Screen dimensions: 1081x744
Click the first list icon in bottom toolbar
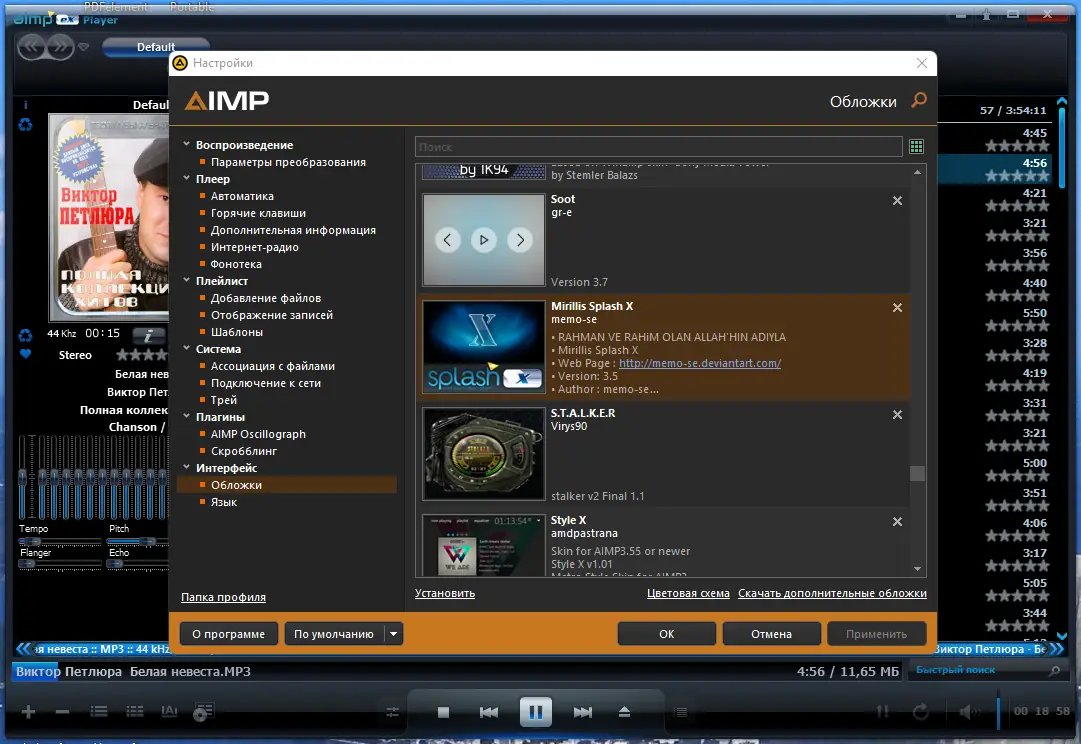pos(99,712)
